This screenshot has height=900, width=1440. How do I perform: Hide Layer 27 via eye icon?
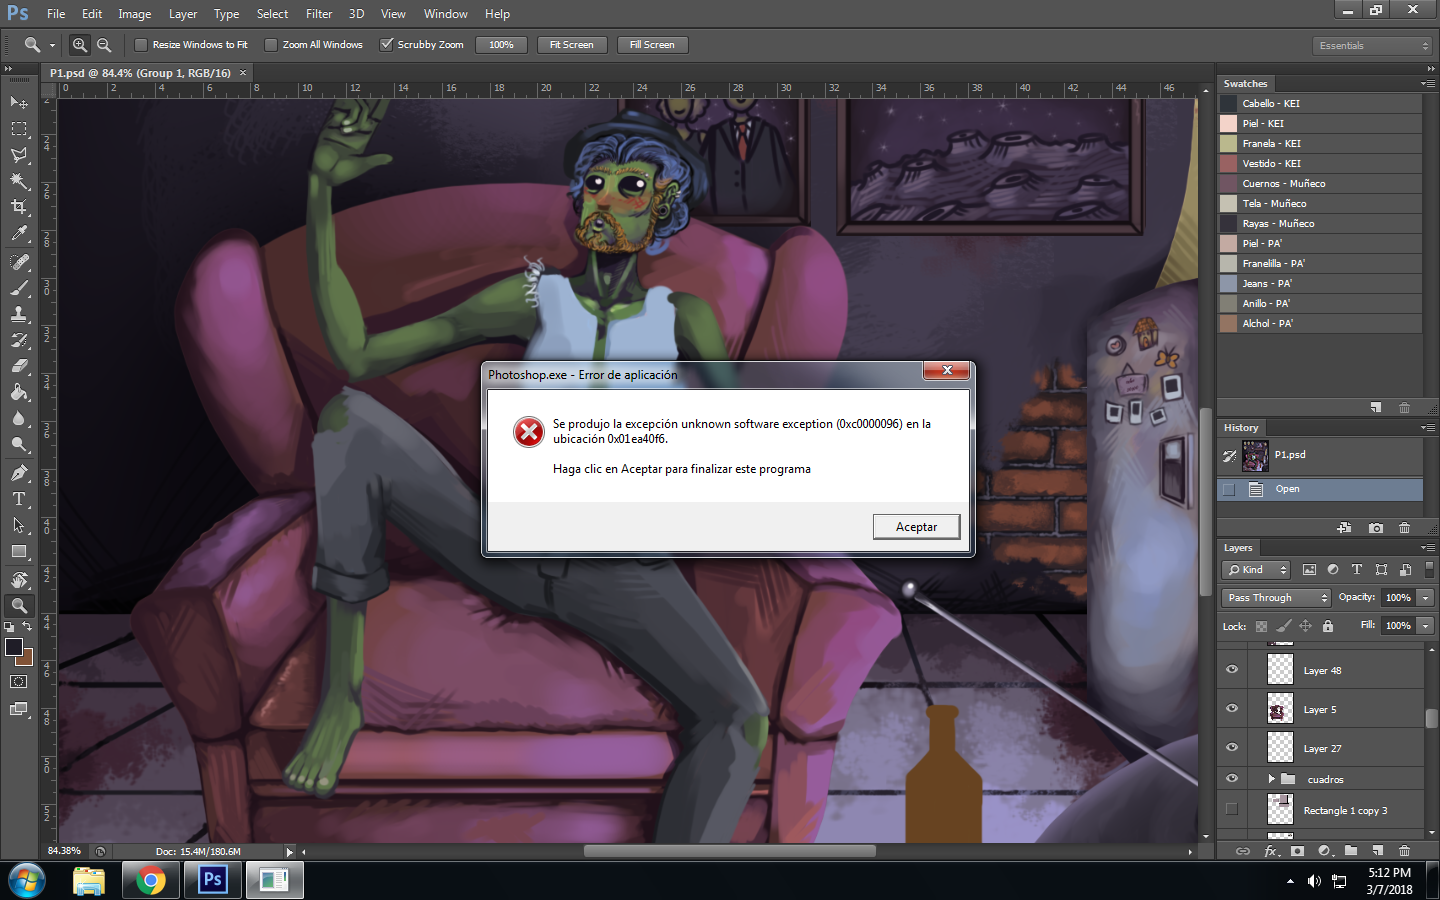pos(1232,748)
